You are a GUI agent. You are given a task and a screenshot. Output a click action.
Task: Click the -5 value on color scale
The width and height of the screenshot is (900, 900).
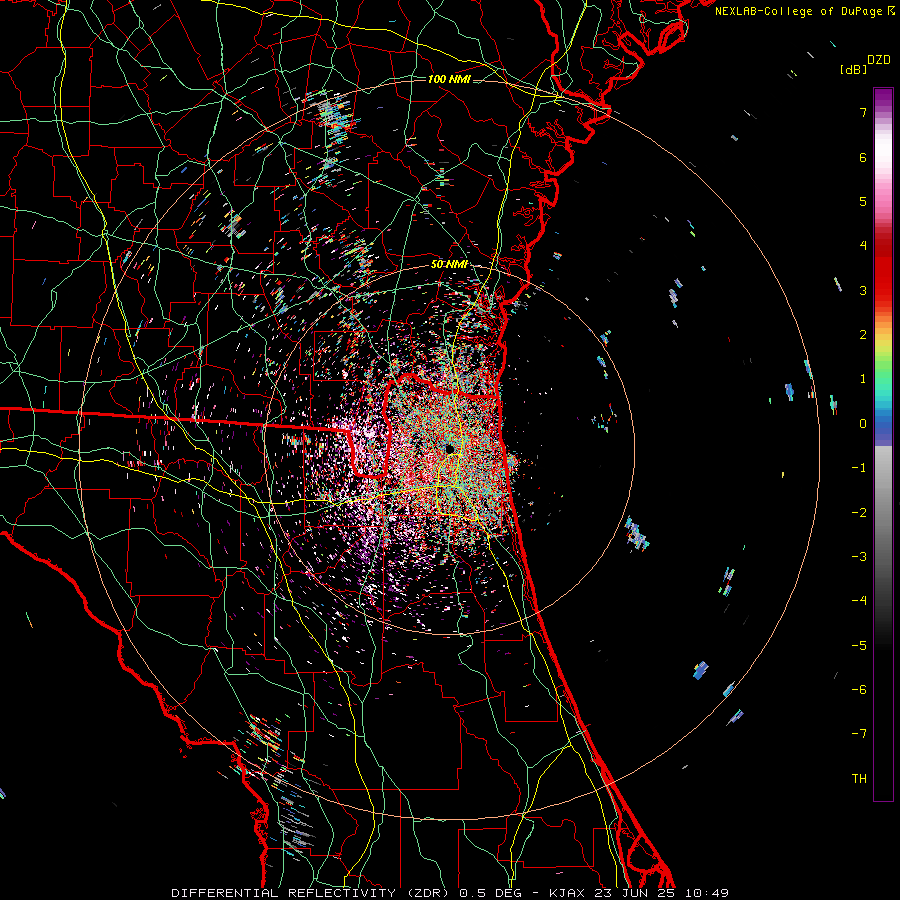coord(859,645)
